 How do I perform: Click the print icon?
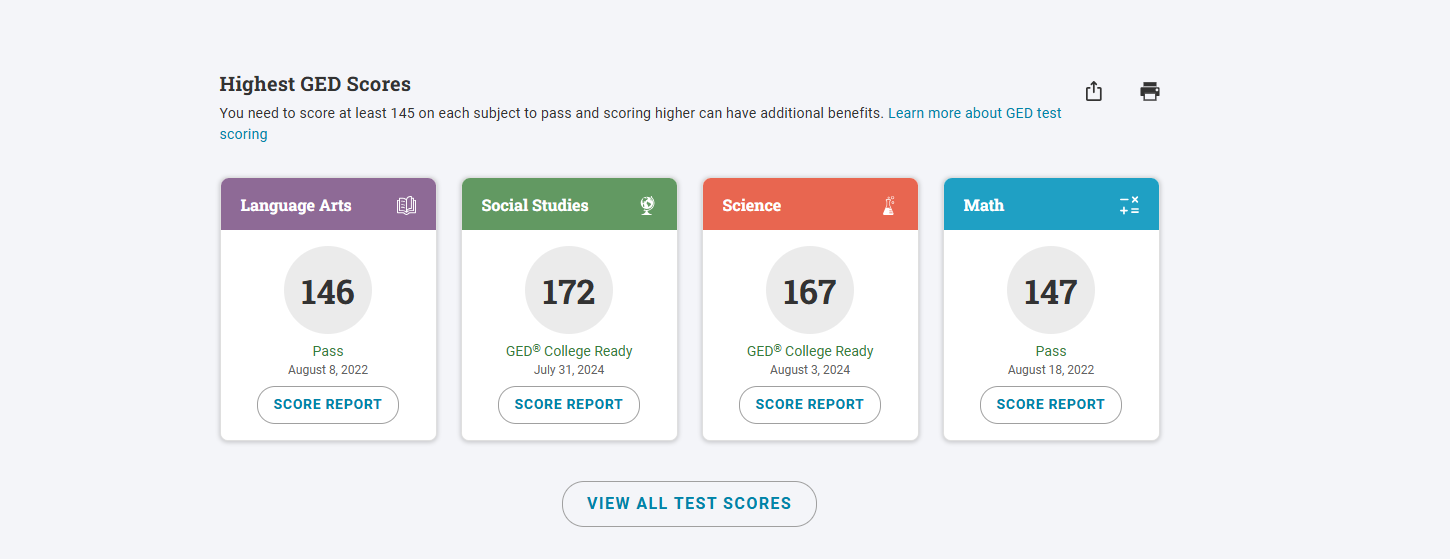click(x=1150, y=91)
